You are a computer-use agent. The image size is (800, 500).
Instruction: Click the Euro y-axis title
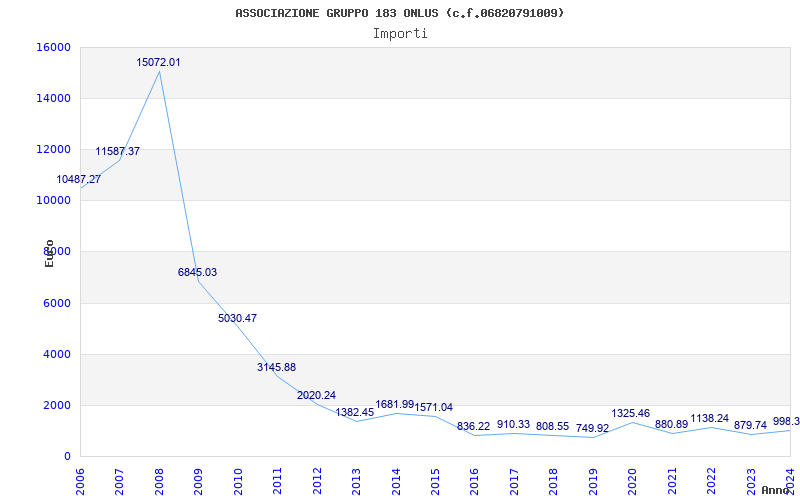pos(49,253)
